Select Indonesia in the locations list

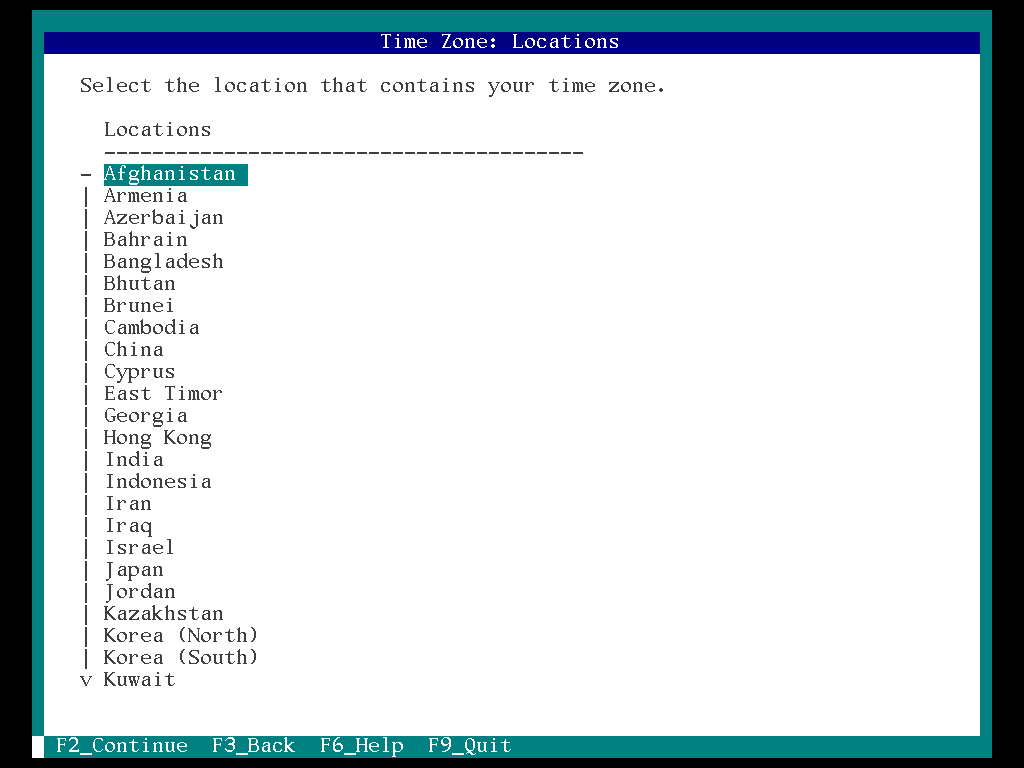point(158,482)
